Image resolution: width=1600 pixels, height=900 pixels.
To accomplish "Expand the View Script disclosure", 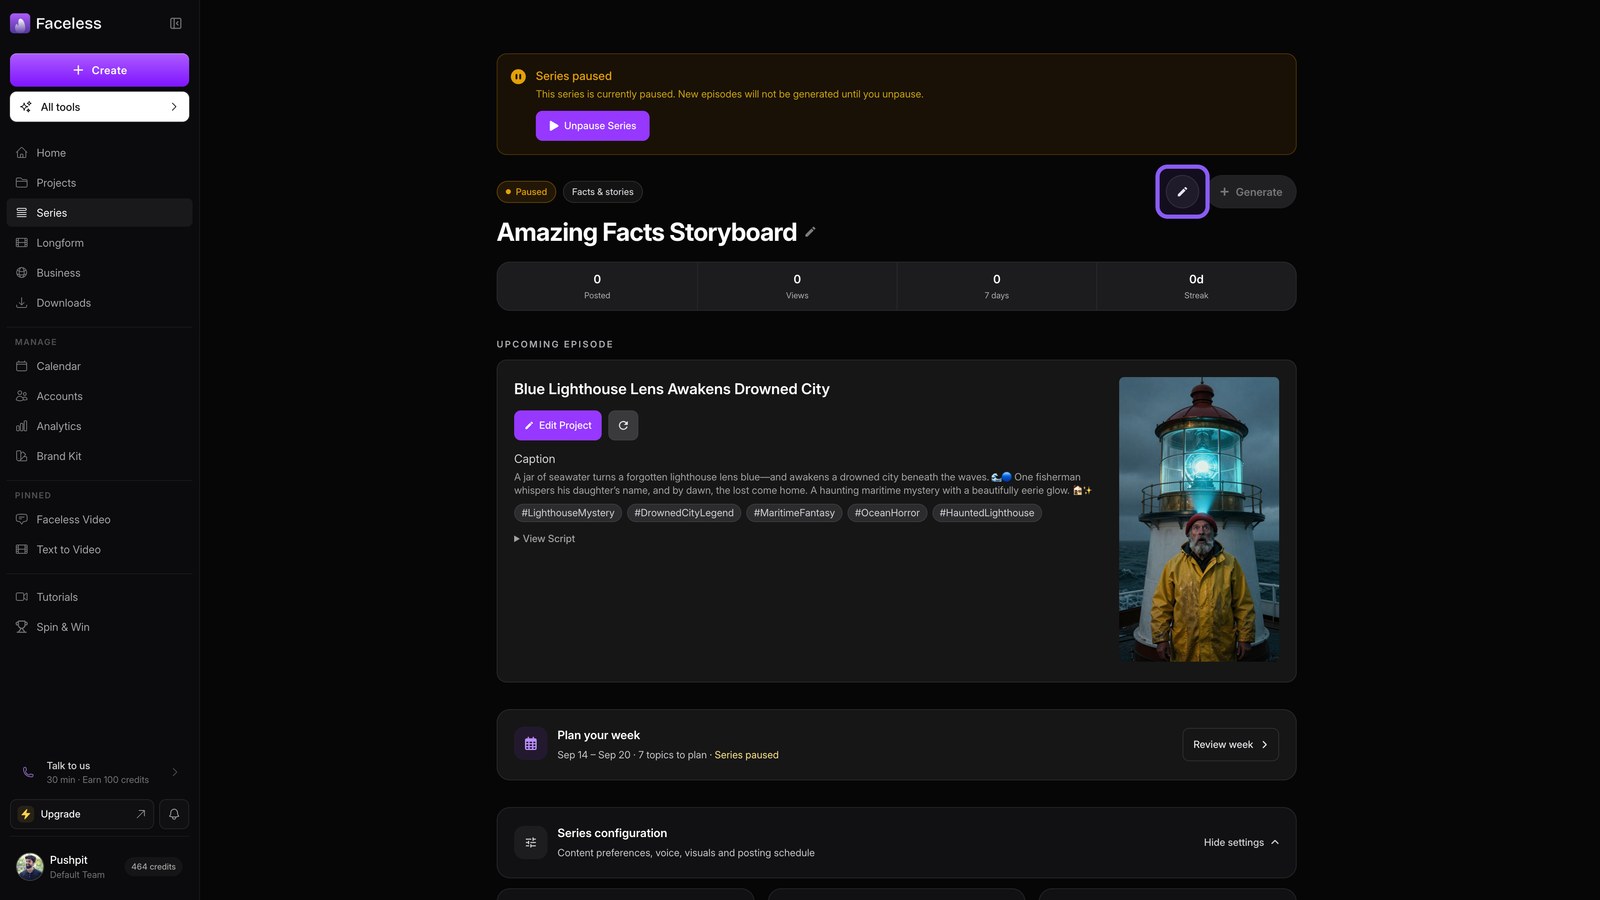I will 545,539.
